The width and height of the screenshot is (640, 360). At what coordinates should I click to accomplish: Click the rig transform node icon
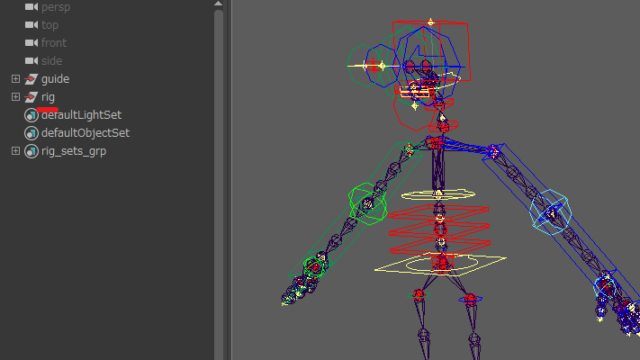point(31,97)
